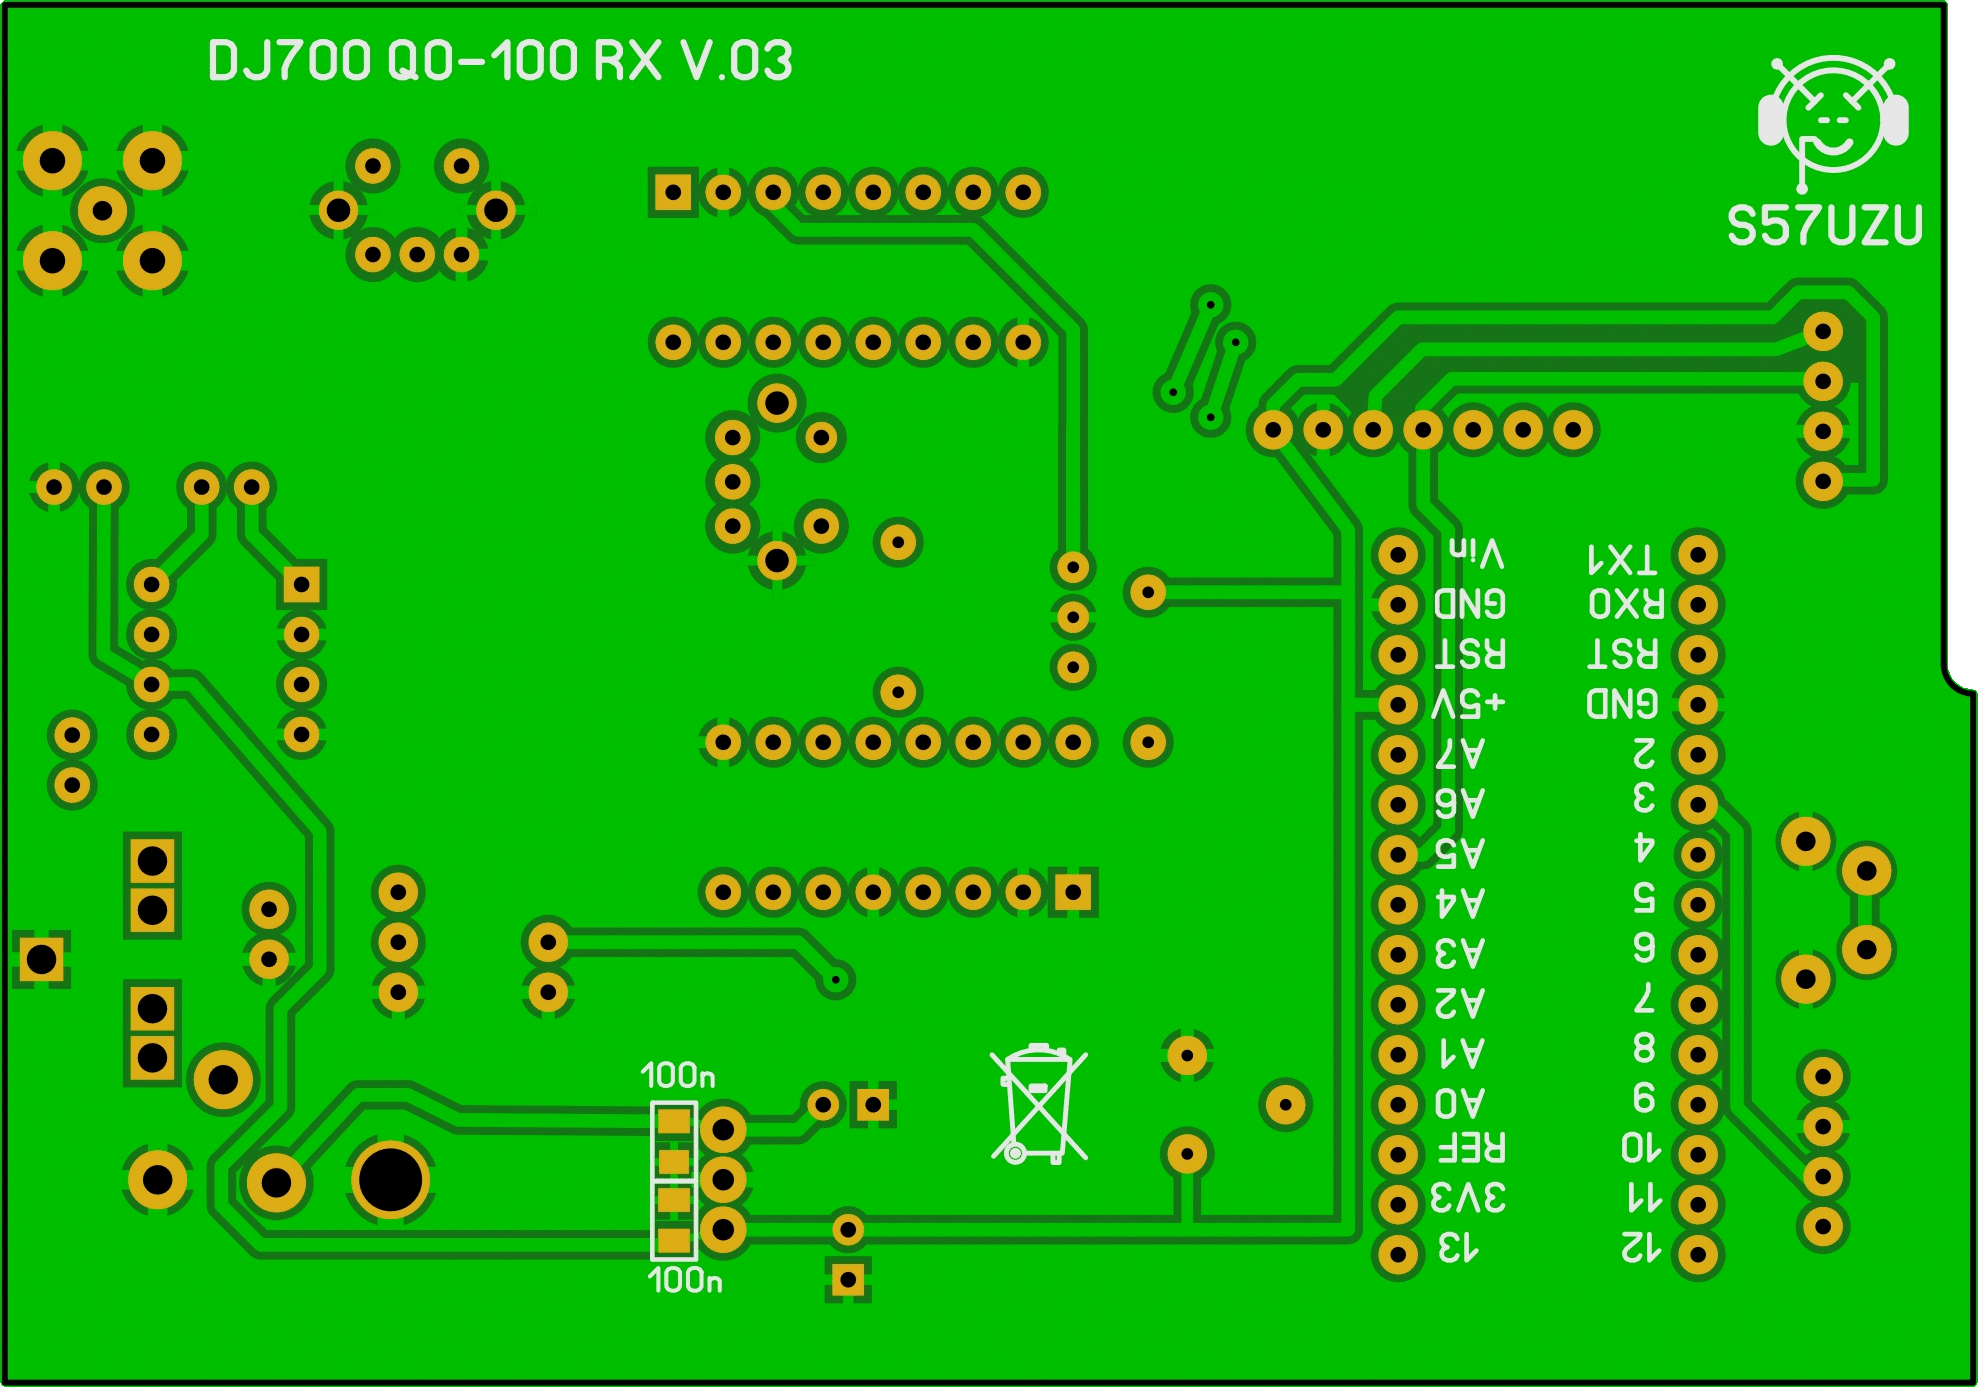This screenshot has height=1387, width=1978.
Task: Select the A7 pin label
Action: point(1460,754)
